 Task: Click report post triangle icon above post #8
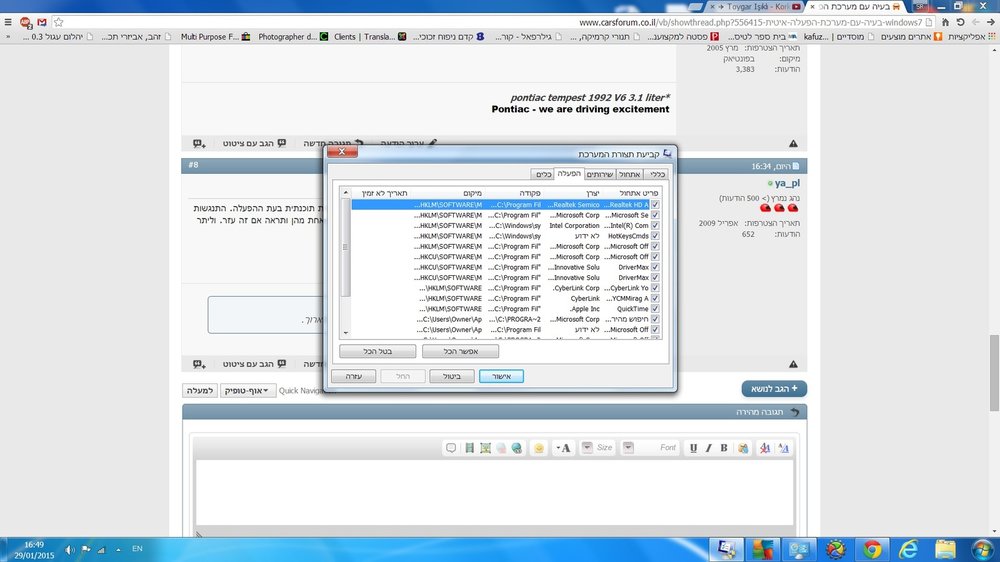tap(793, 144)
